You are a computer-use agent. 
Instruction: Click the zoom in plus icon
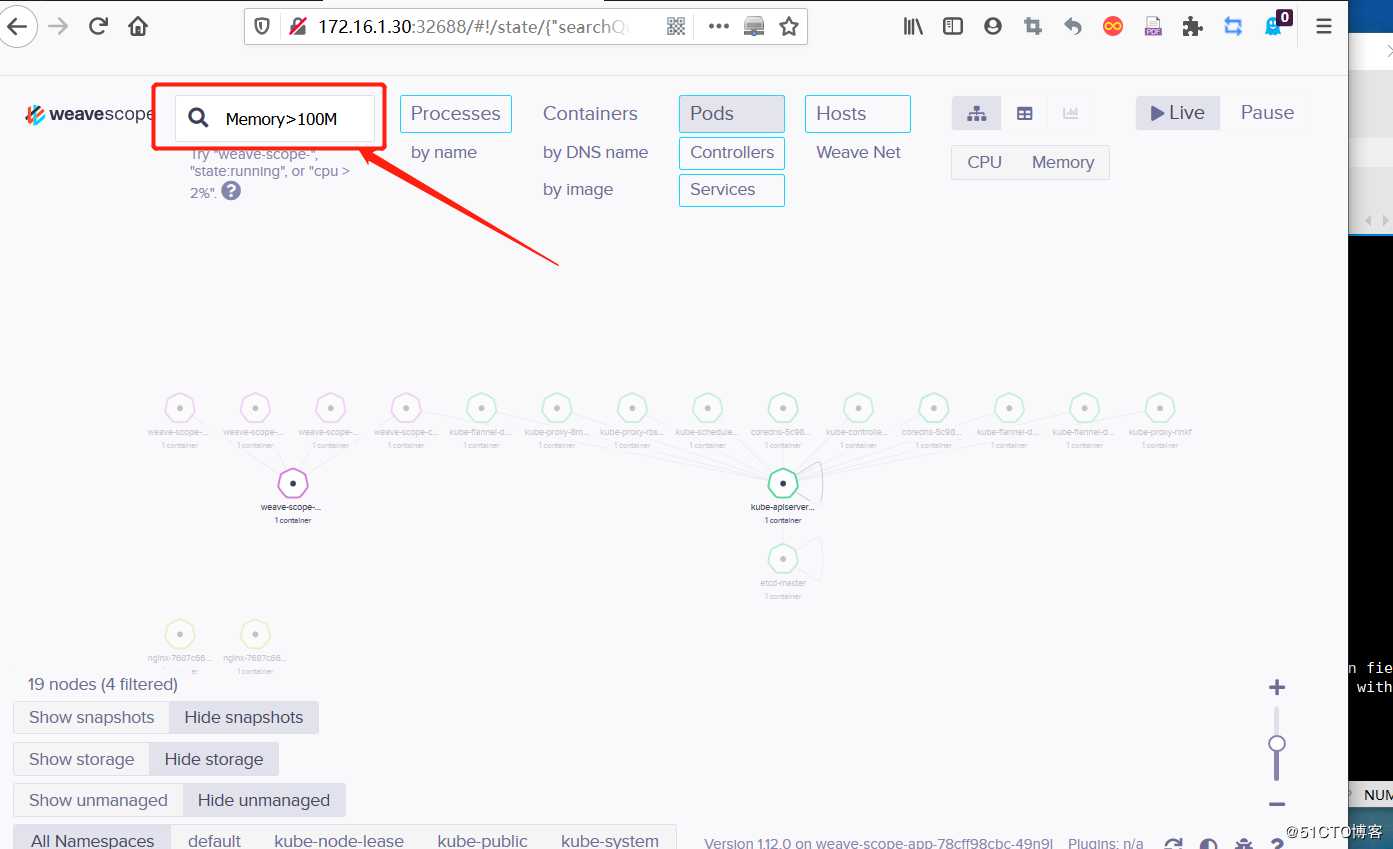click(1276, 687)
